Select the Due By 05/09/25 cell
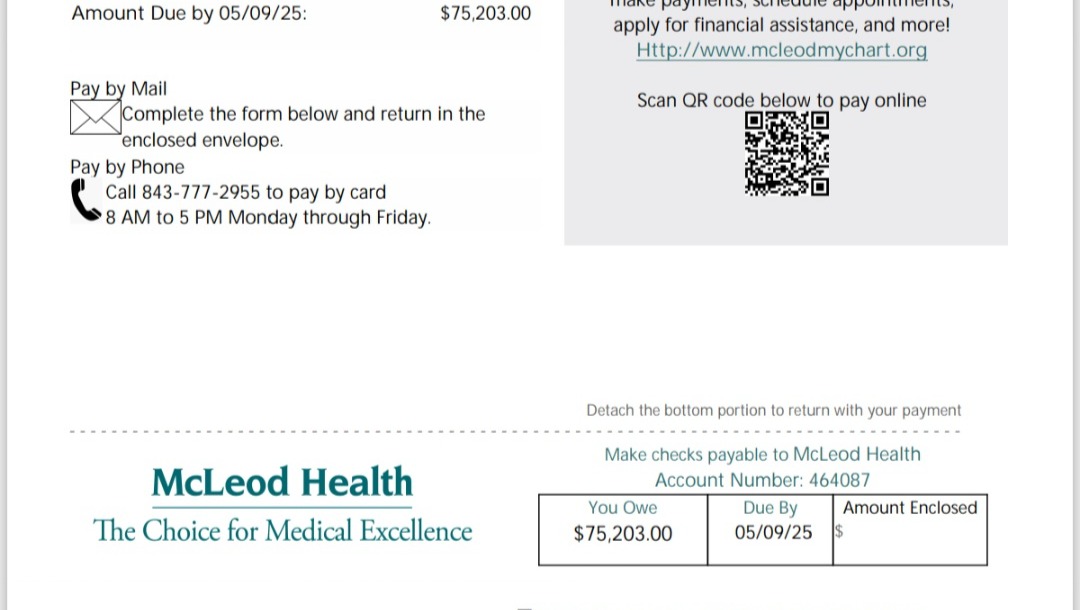The height and width of the screenshot is (610, 1080). point(770,530)
